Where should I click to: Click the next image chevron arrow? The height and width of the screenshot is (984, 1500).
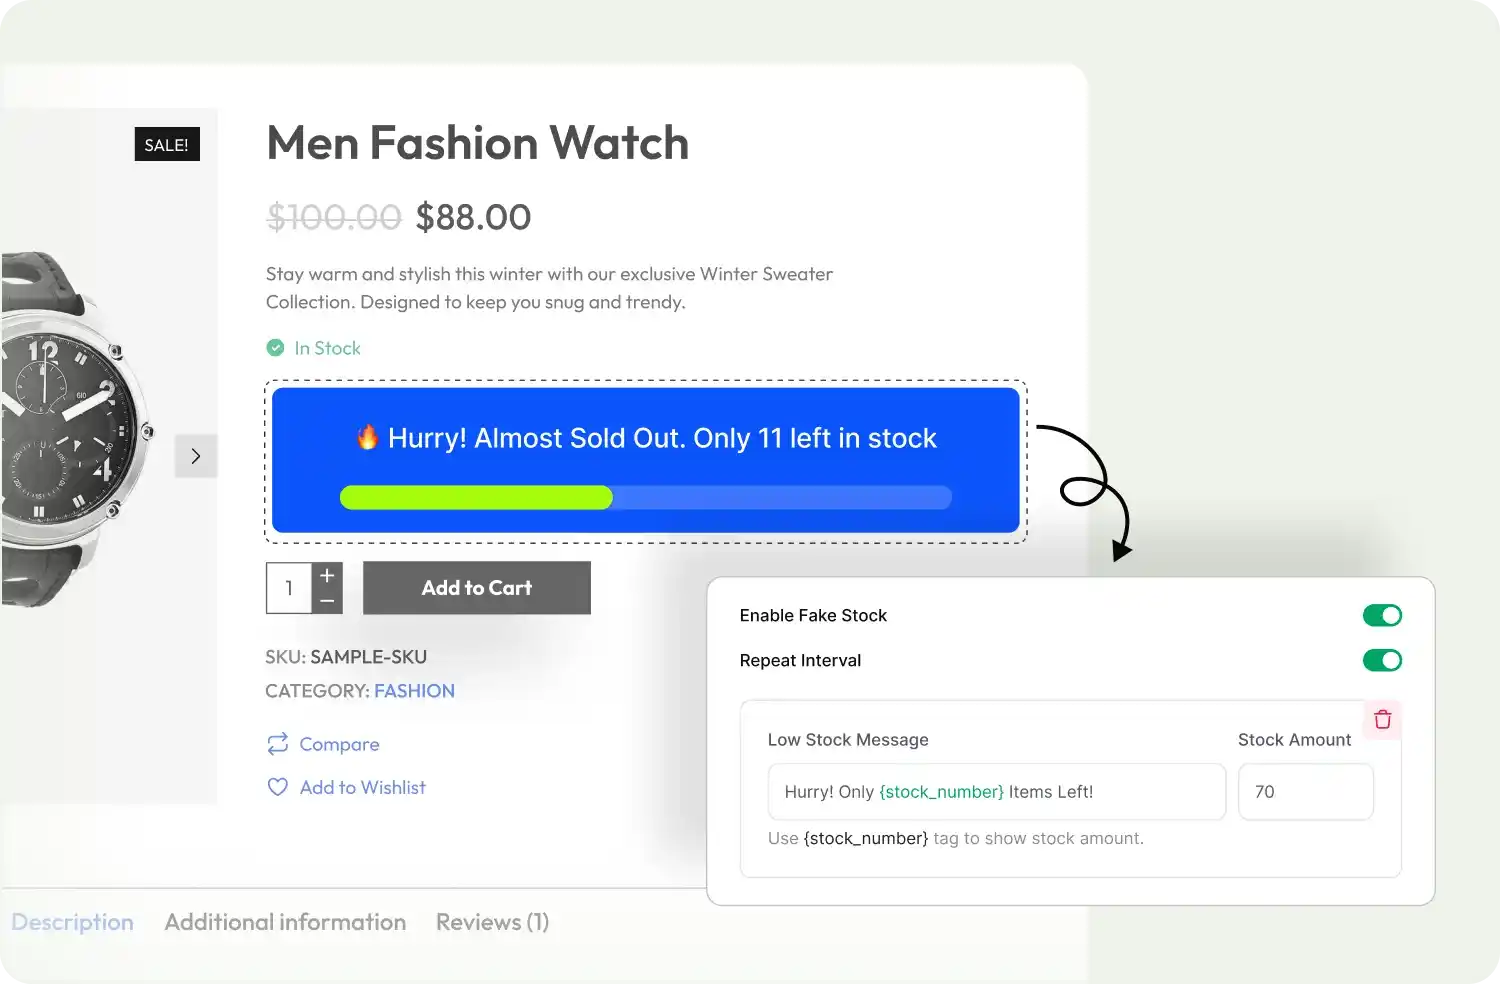(x=196, y=456)
